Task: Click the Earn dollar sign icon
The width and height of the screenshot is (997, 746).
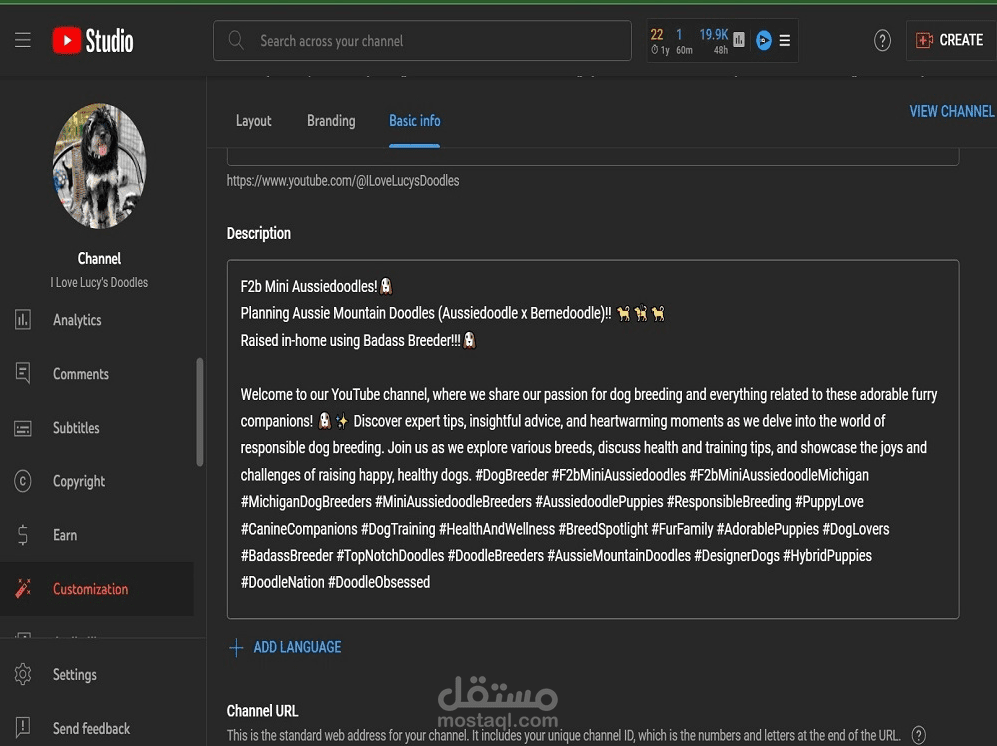Action: (x=23, y=535)
